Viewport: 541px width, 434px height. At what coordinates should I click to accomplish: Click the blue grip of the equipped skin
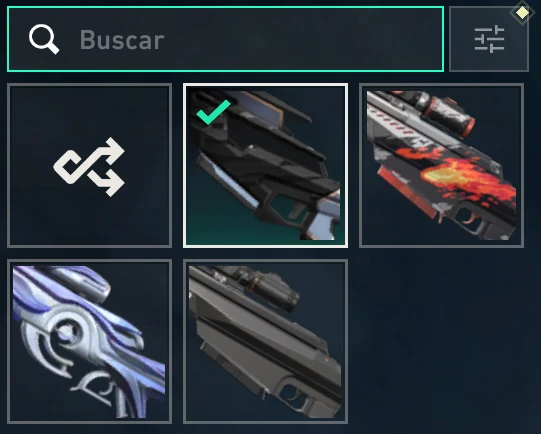point(322,221)
